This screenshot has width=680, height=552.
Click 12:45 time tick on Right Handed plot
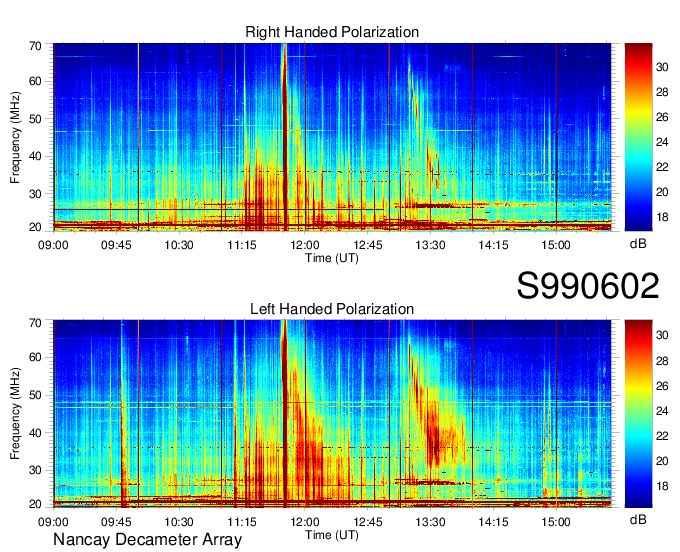pyautogui.click(x=368, y=245)
